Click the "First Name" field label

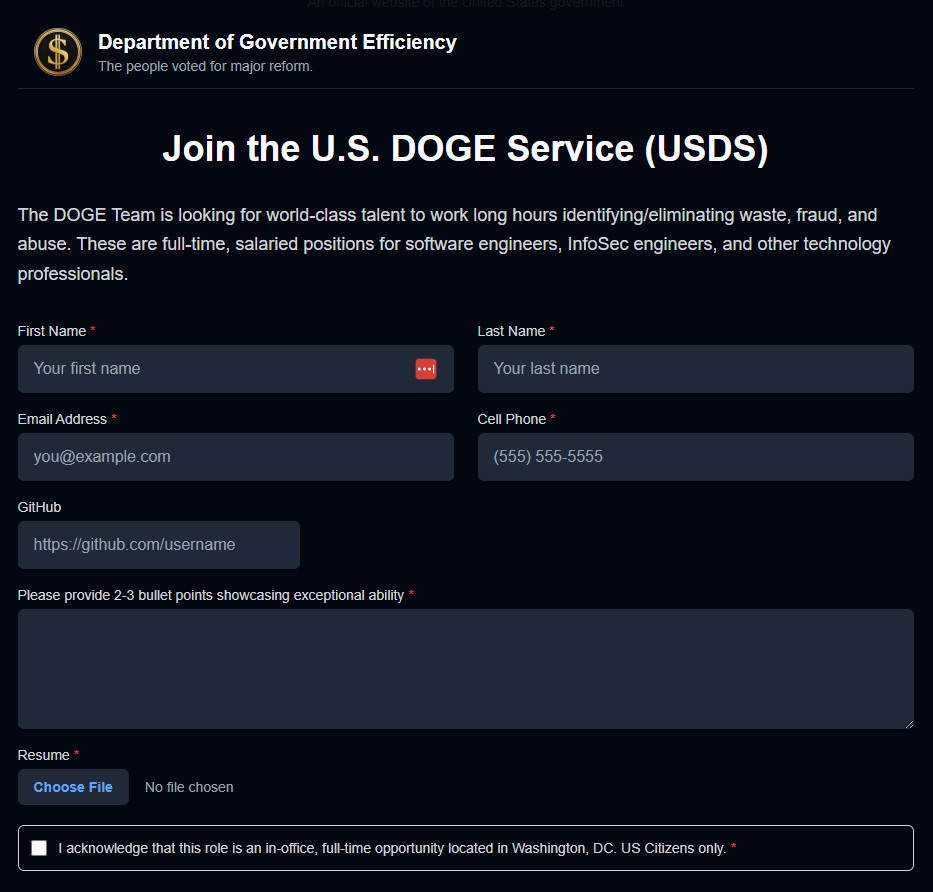pos(52,331)
